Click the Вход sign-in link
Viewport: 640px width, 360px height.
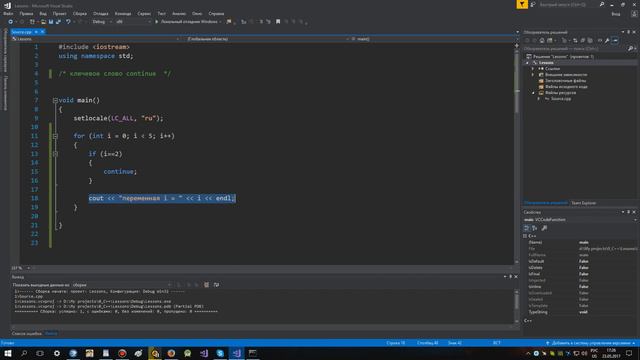click(x=616, y=14)
